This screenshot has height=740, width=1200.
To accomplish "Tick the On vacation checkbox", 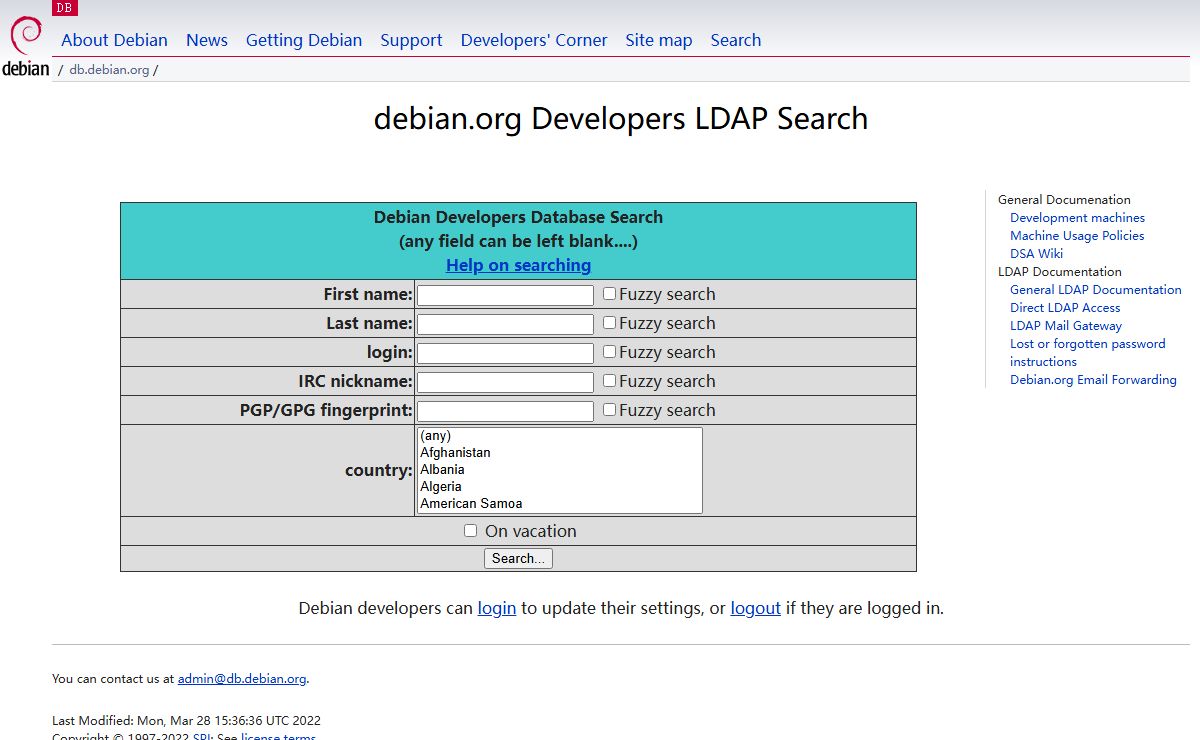I will coord(470,531).
